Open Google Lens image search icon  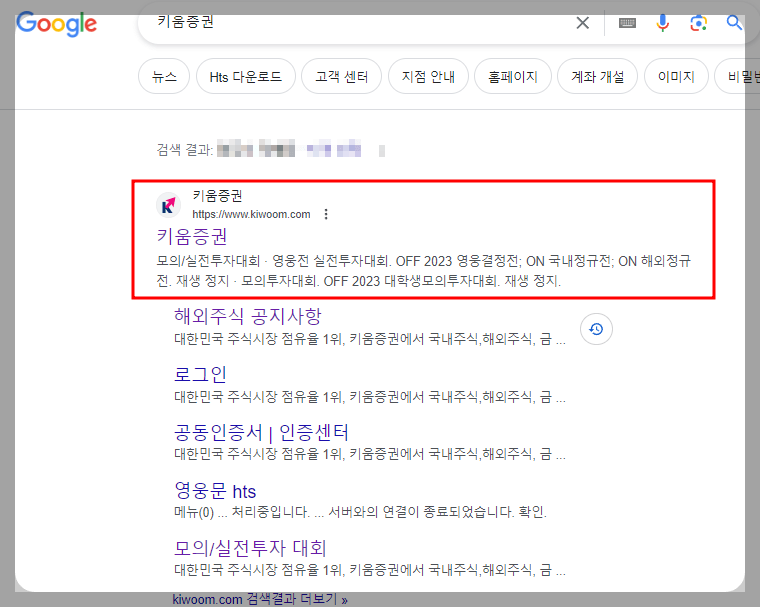click(698, 23)
